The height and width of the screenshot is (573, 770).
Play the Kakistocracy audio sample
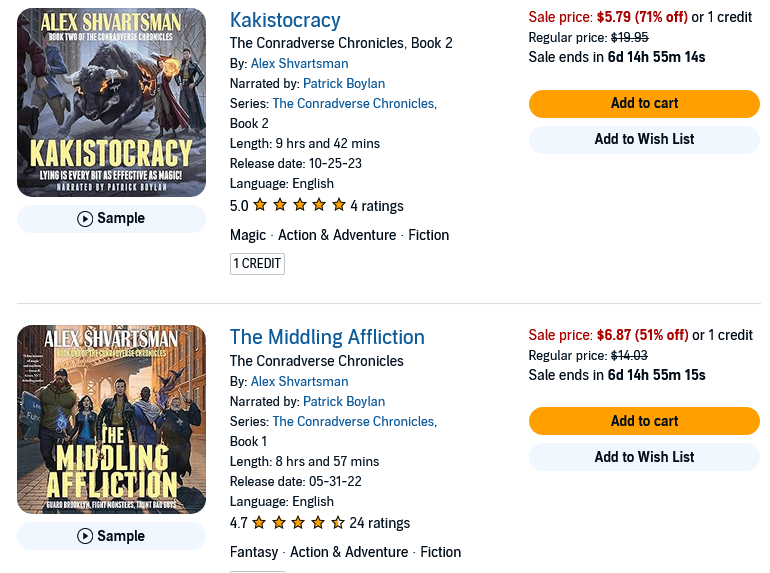pyautogui.click(x=111, y=219)
